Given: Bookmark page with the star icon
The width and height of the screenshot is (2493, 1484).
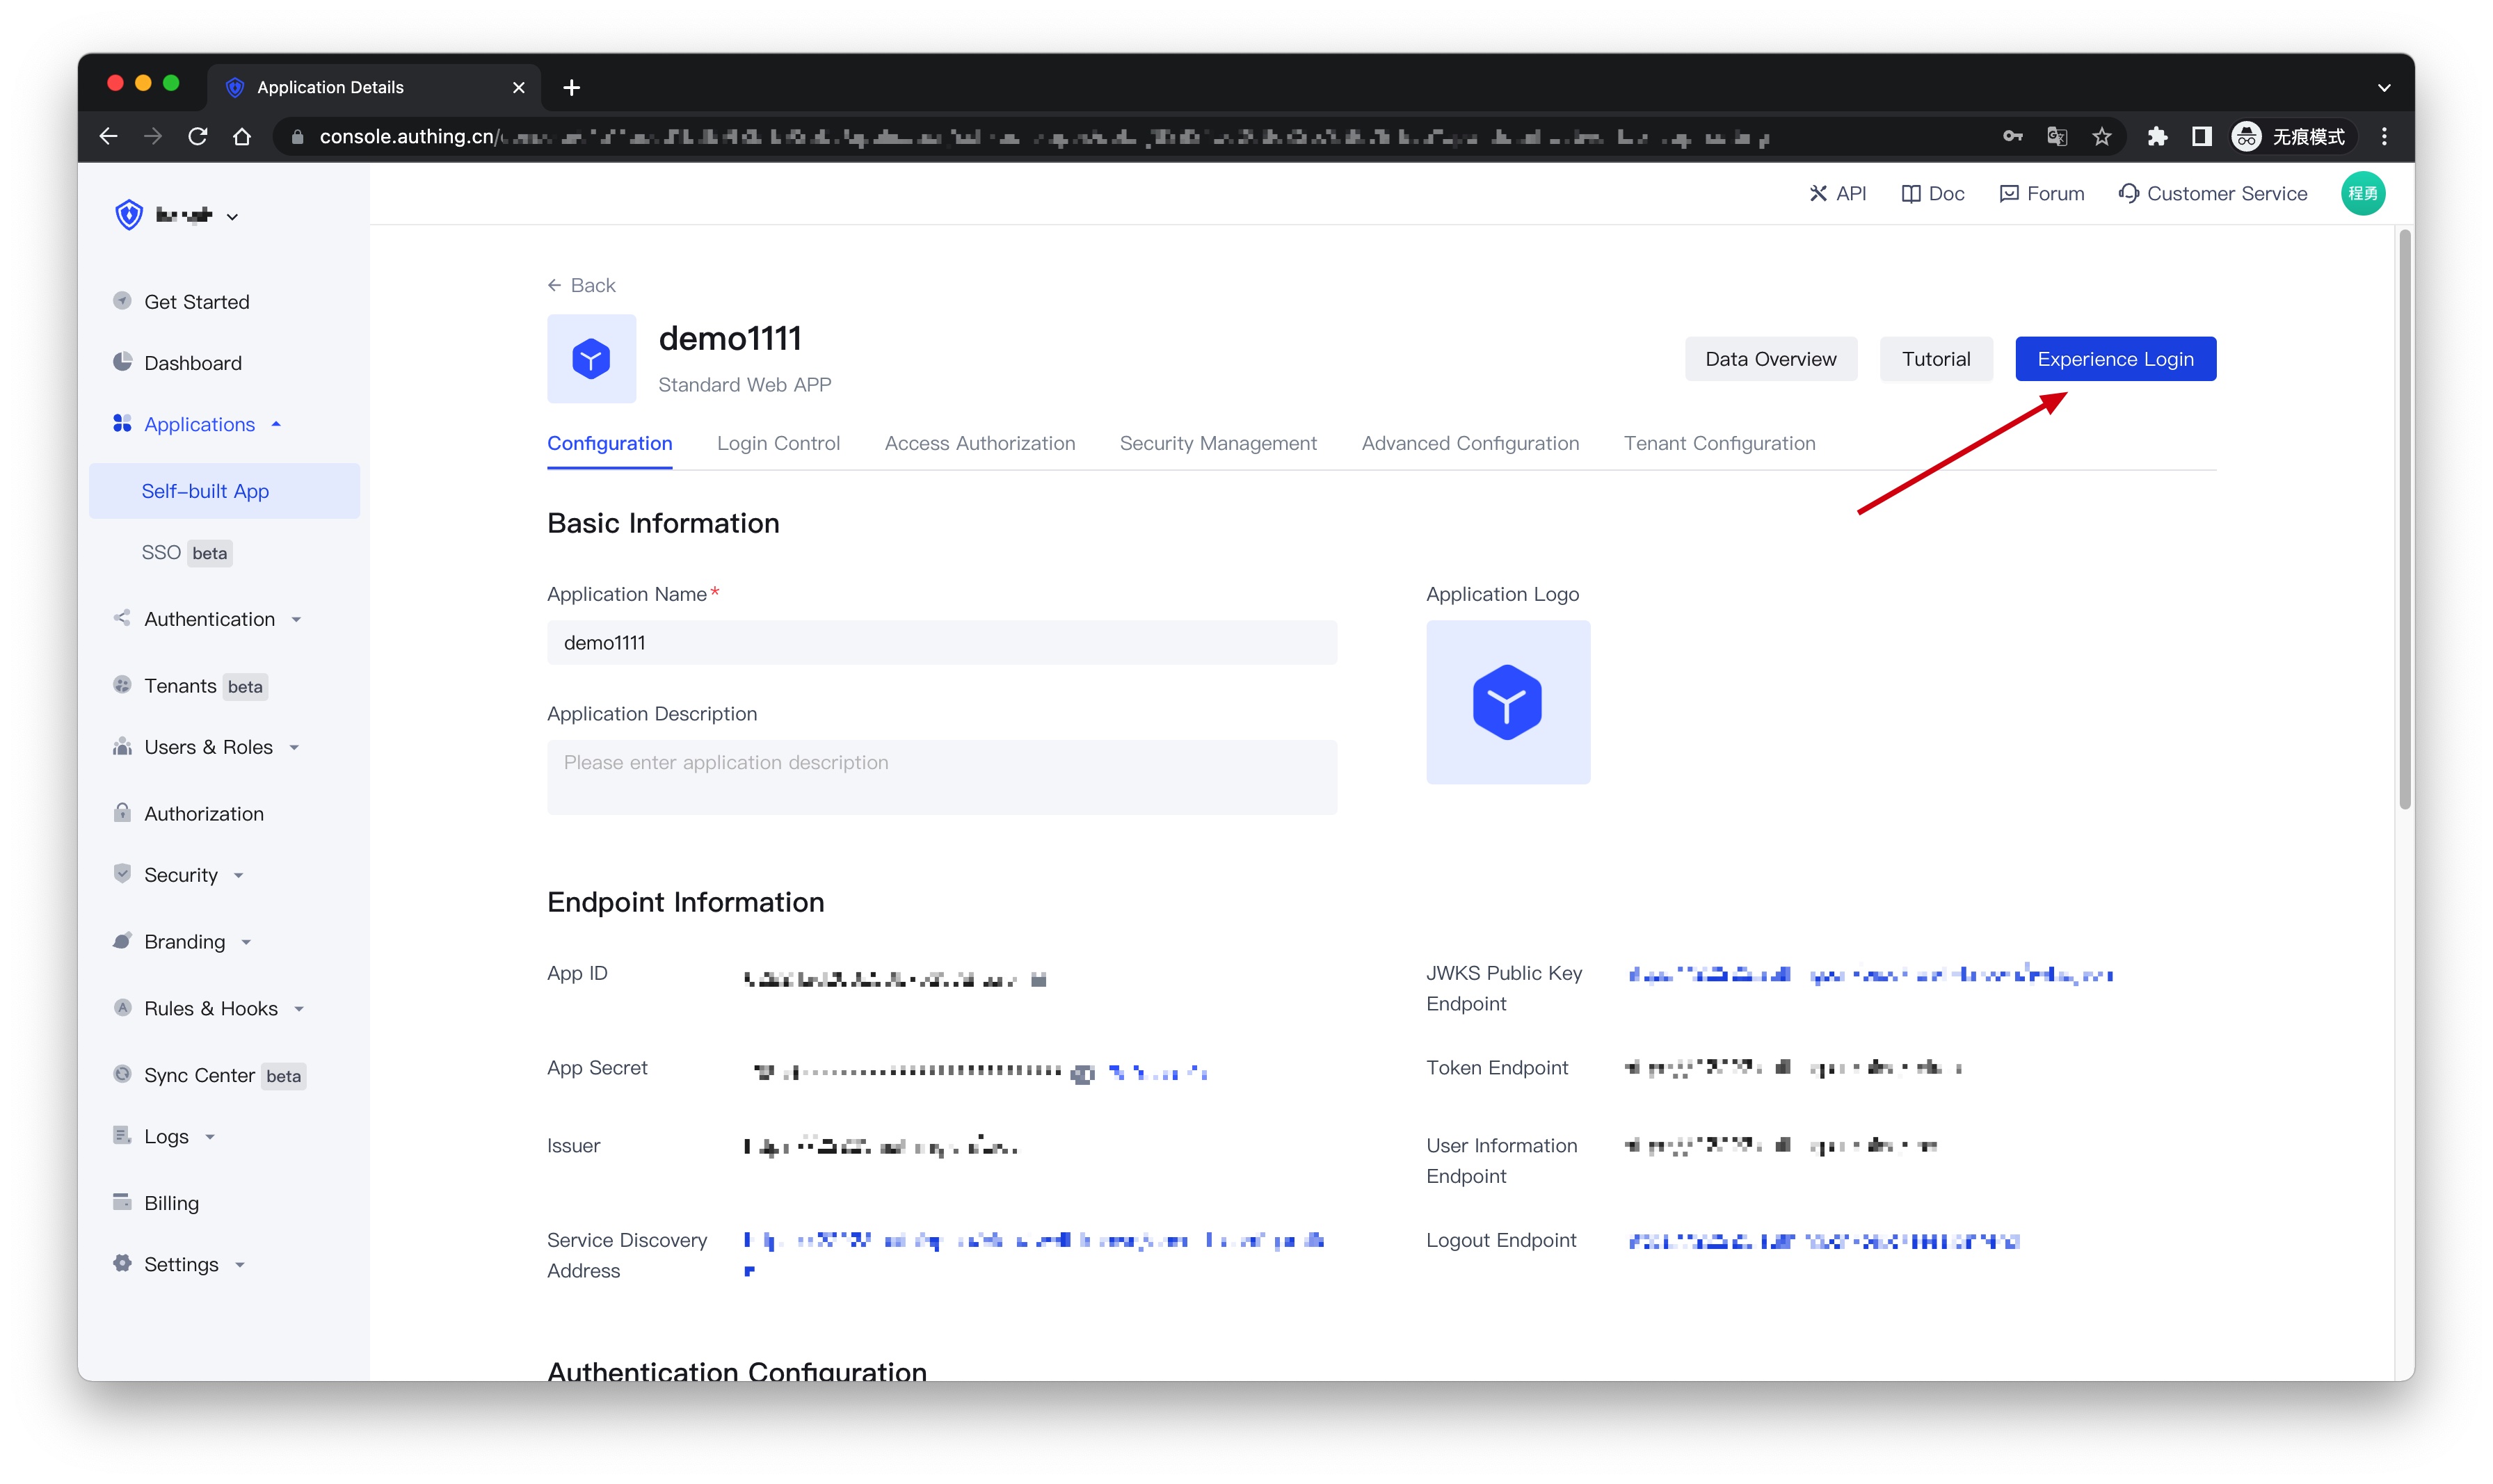Looking at the screenshot, I should [2102, 137].
